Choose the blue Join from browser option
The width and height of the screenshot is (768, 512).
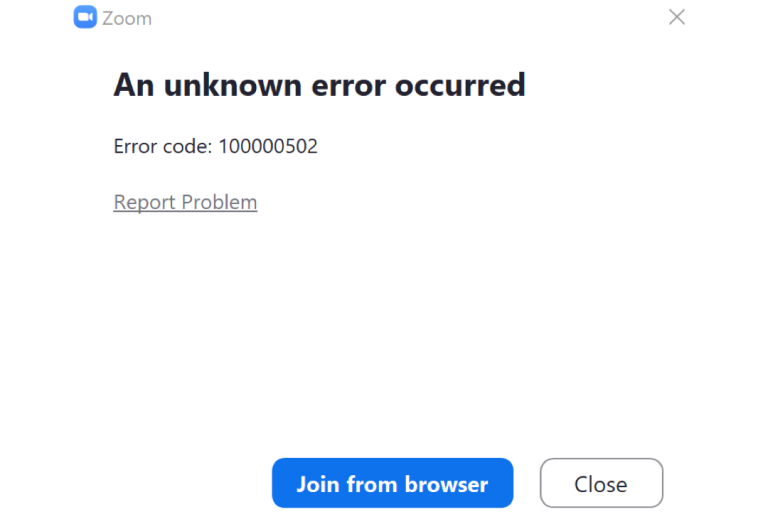392,484
